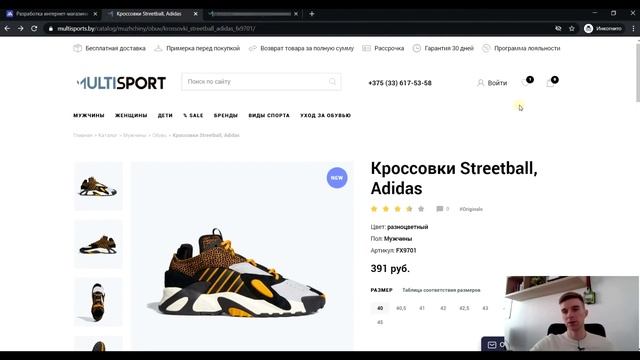The height and width of the screenshot is (360, 640).
Task: Switch to Разработка интернет-магазина tab
Action: pos(51,14)
